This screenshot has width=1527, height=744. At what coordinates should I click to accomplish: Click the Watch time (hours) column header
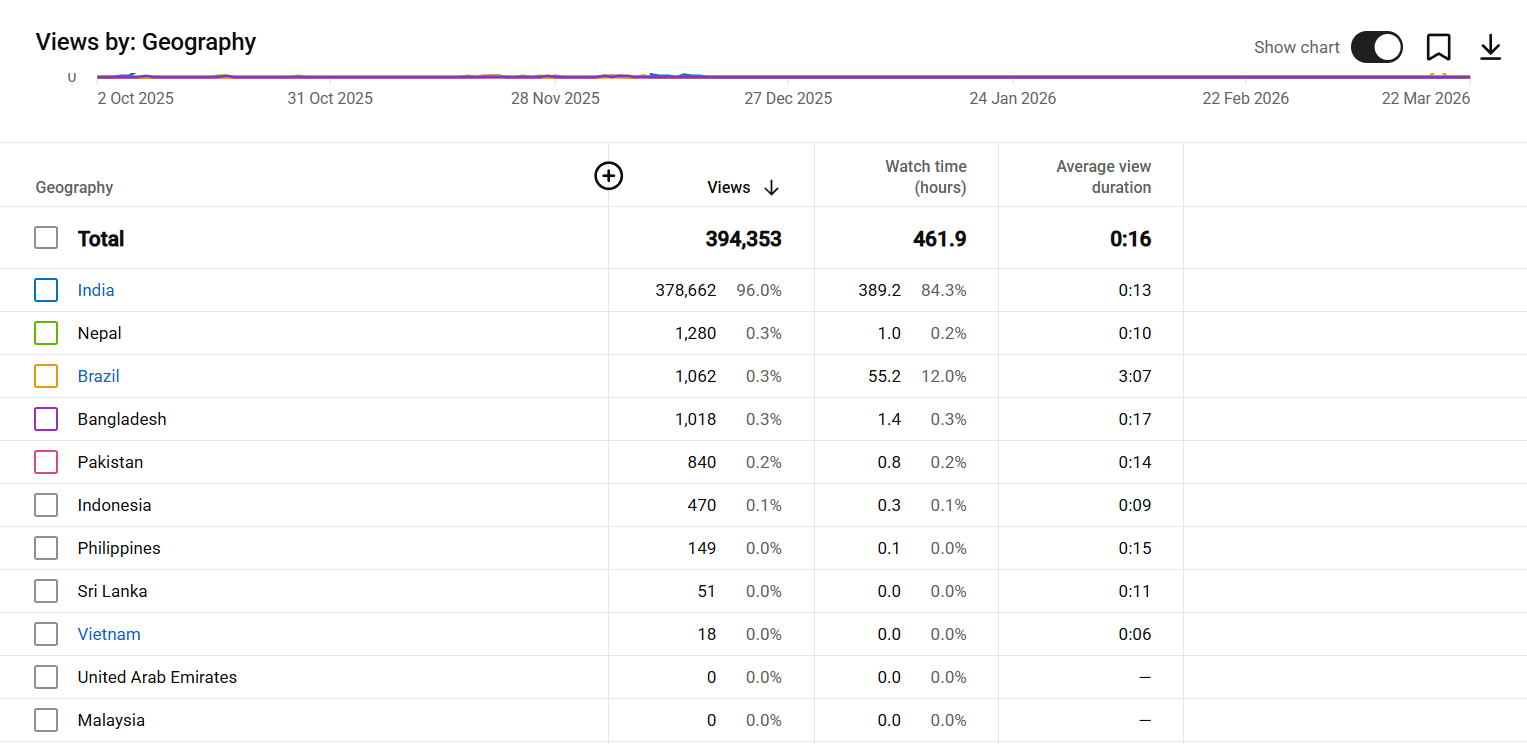click(925, 177)
